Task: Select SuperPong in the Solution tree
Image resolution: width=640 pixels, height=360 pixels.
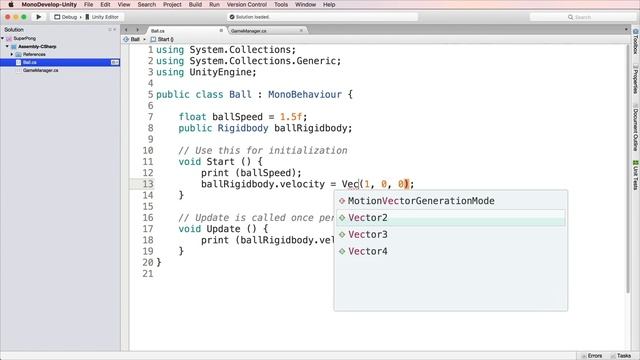Action: click(24, 38)
